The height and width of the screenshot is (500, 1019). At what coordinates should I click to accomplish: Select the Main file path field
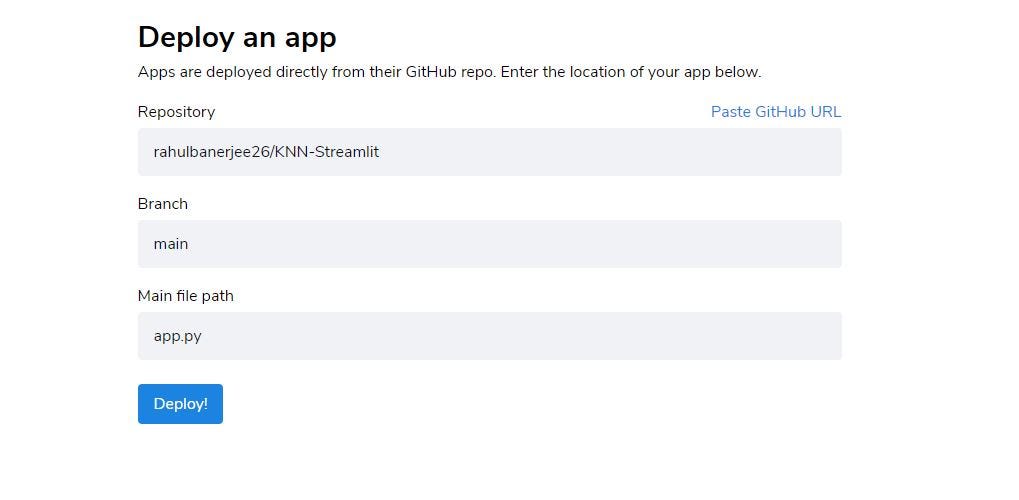coord(489,336)
